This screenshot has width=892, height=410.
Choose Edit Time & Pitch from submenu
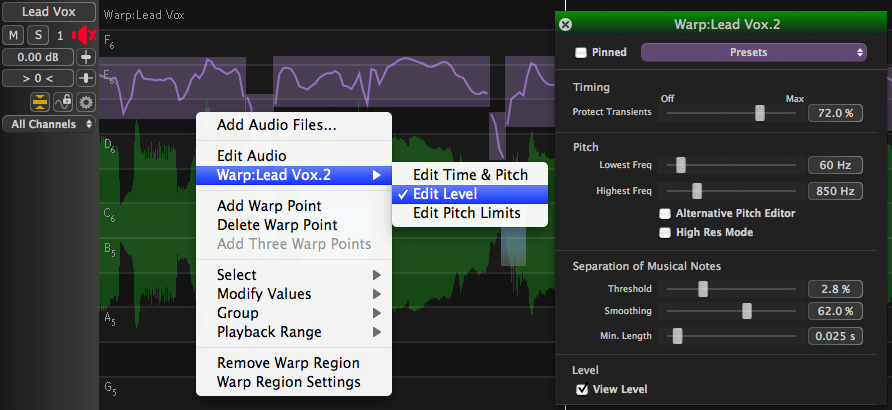click(470, 175)
